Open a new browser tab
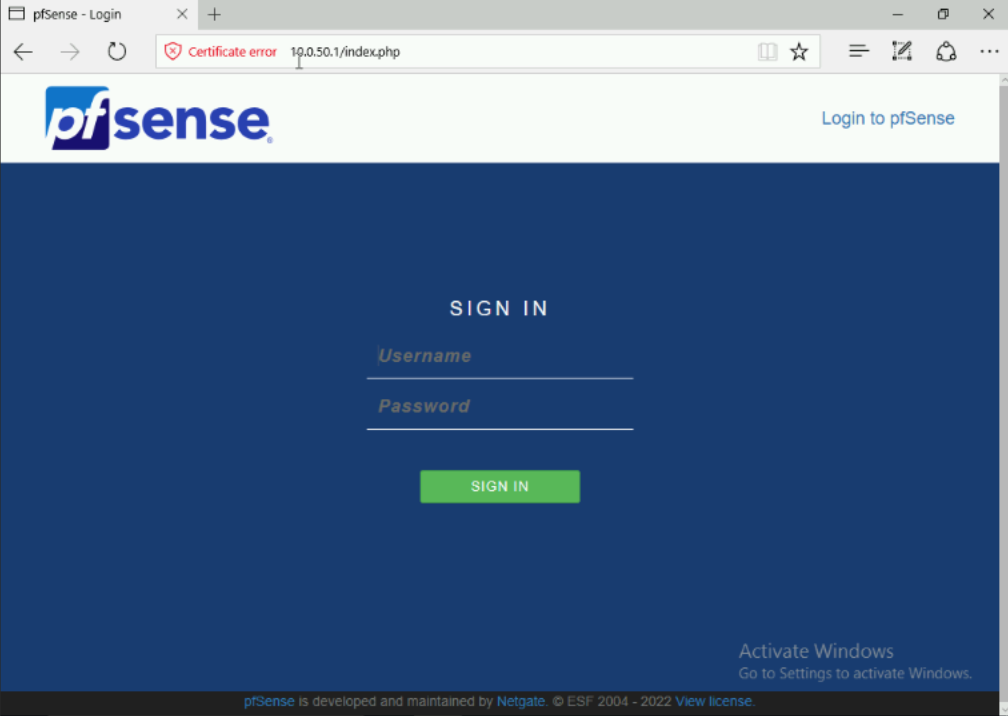 [215, 15]
